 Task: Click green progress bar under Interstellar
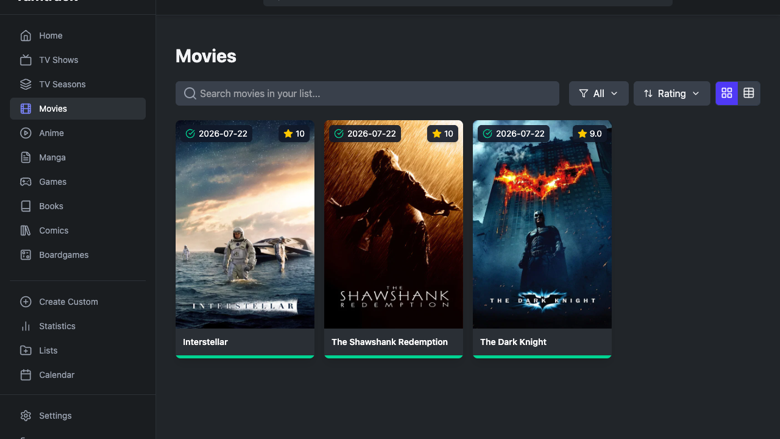coord(245,356)
